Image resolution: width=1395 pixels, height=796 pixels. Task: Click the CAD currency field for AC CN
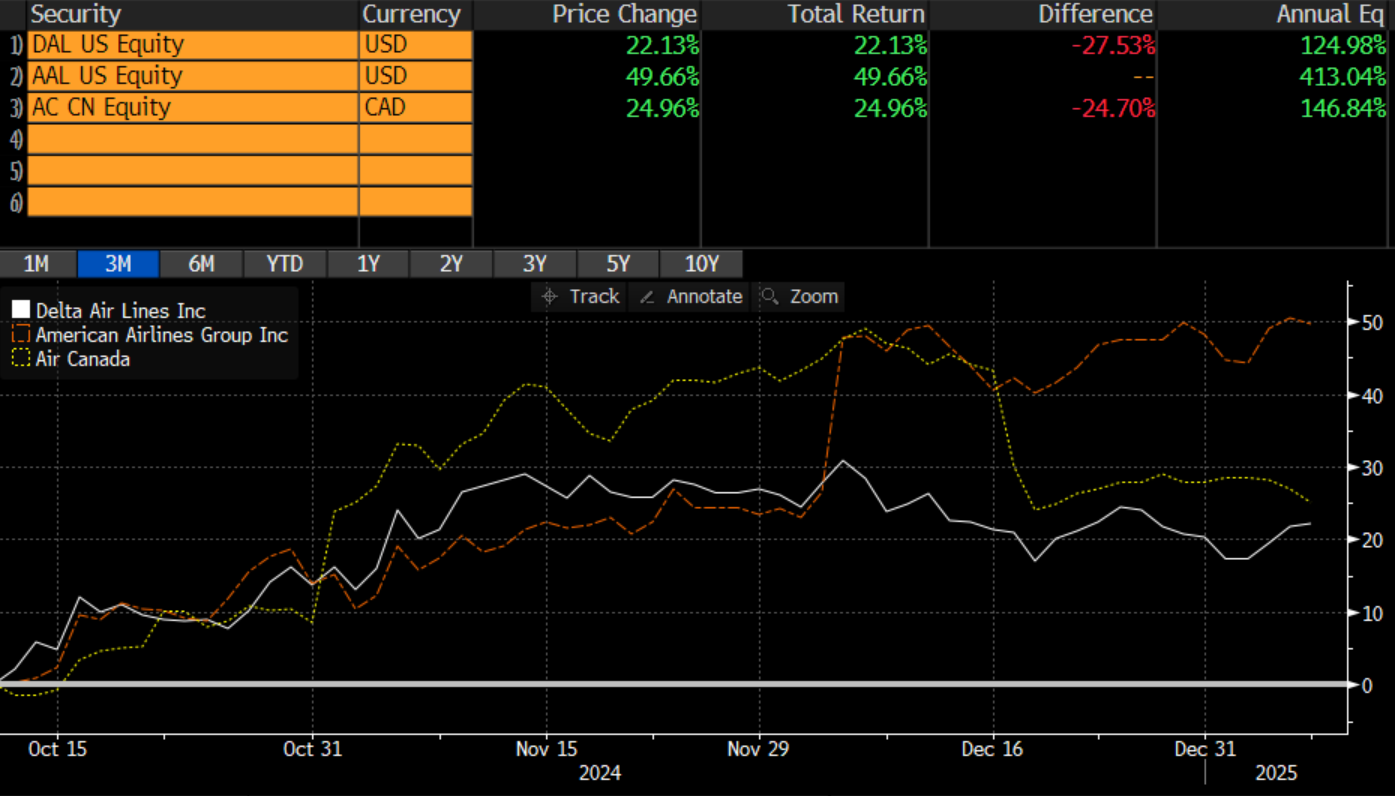click(415, 107)
